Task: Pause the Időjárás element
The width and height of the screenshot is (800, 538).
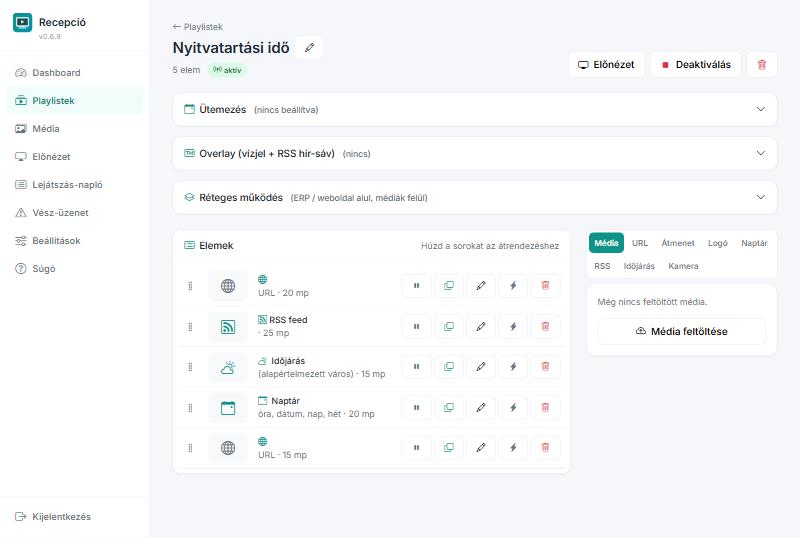Action: [416, 367]
